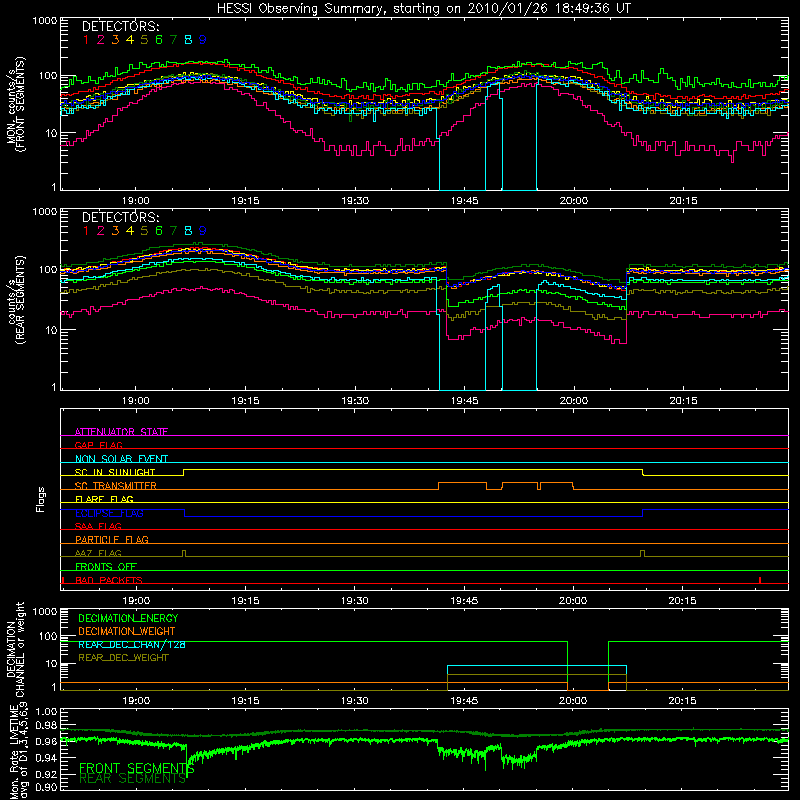
Task: Click FRONT SEGMENTS livetime legend
Action: [137, 768]
